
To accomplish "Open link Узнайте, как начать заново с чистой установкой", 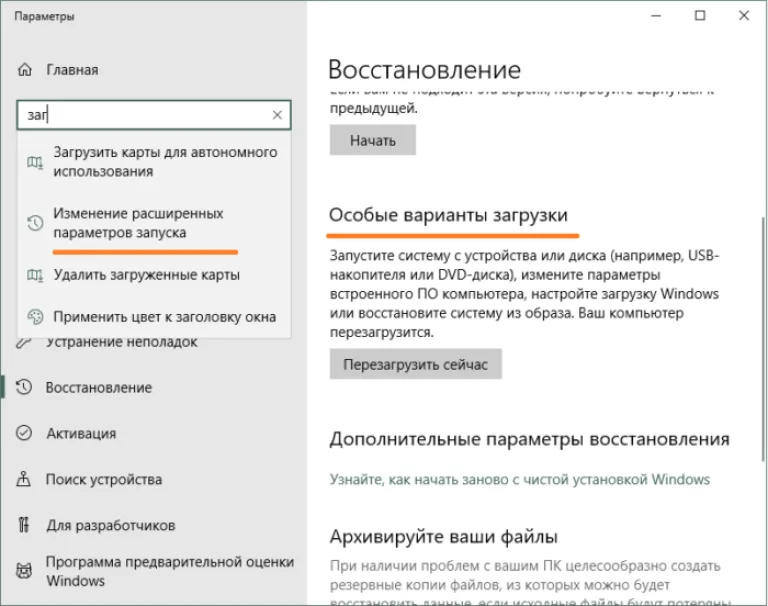I will (x=520, y=479).
